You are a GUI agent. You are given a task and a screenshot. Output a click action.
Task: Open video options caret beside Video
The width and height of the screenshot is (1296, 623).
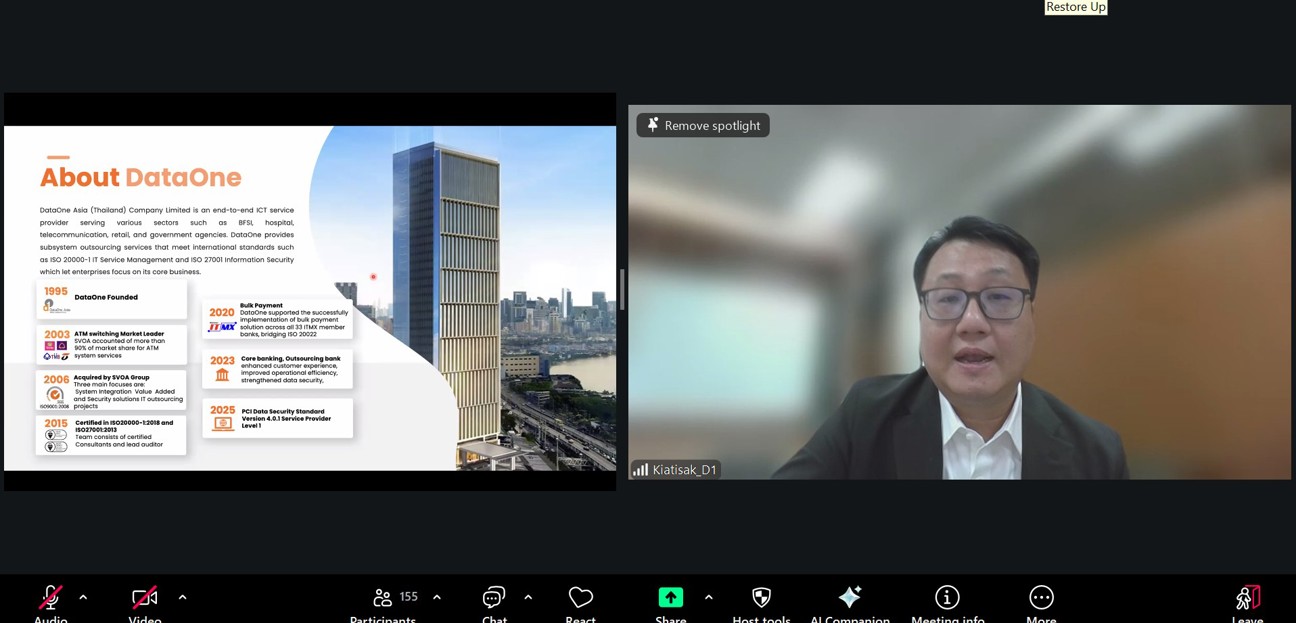(x=182, y=597)
